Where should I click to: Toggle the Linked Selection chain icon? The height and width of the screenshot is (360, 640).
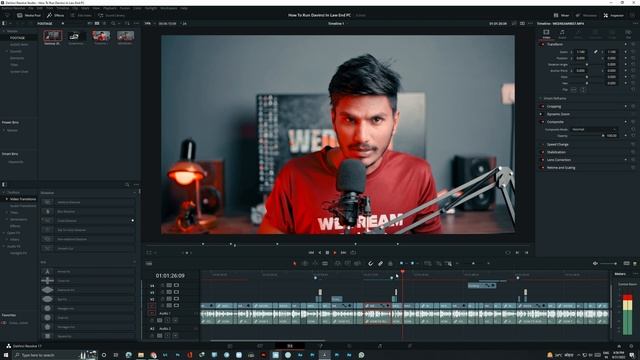(380, 264)
